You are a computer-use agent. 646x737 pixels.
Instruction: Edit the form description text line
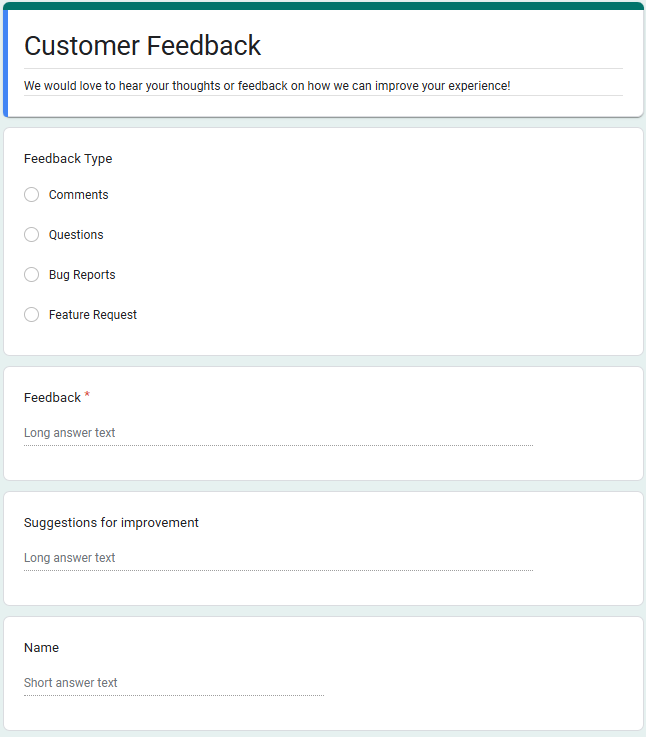[x=267, y=86]
